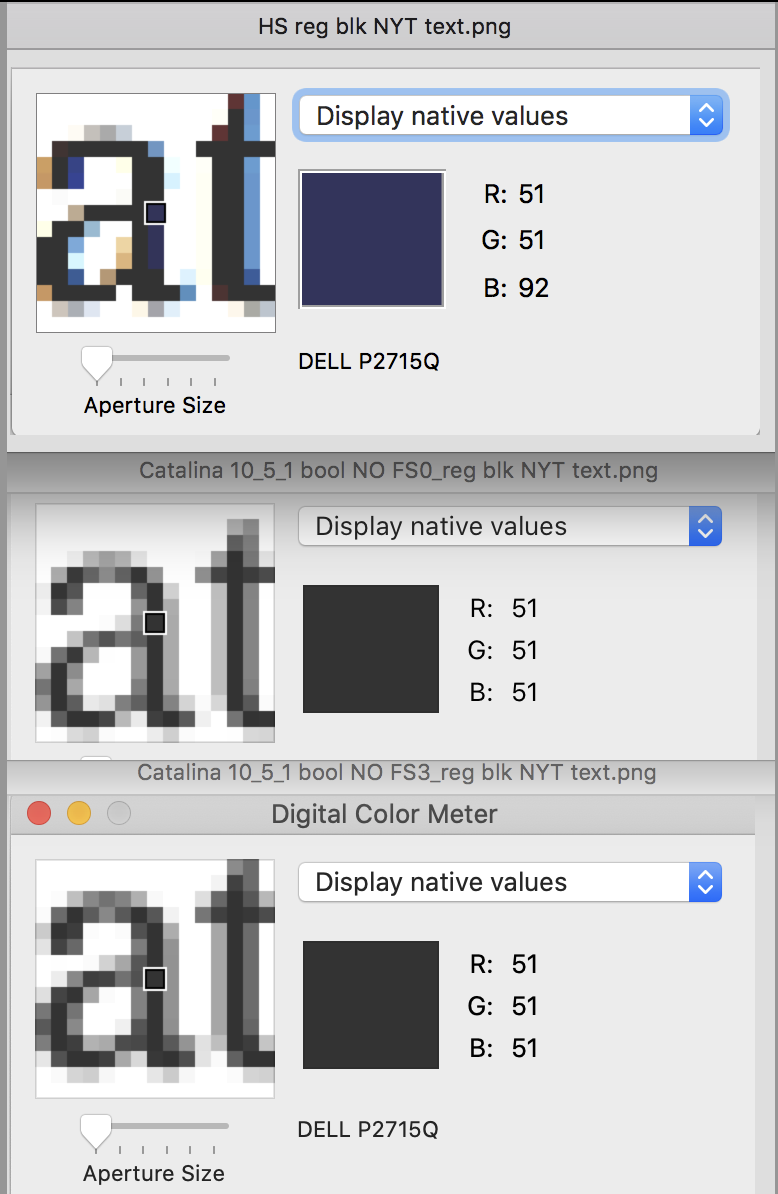778x1194 pixels.
Task: Click the 'FS3_reg blk NYT text.png' title bar
Action: [397, 773]
